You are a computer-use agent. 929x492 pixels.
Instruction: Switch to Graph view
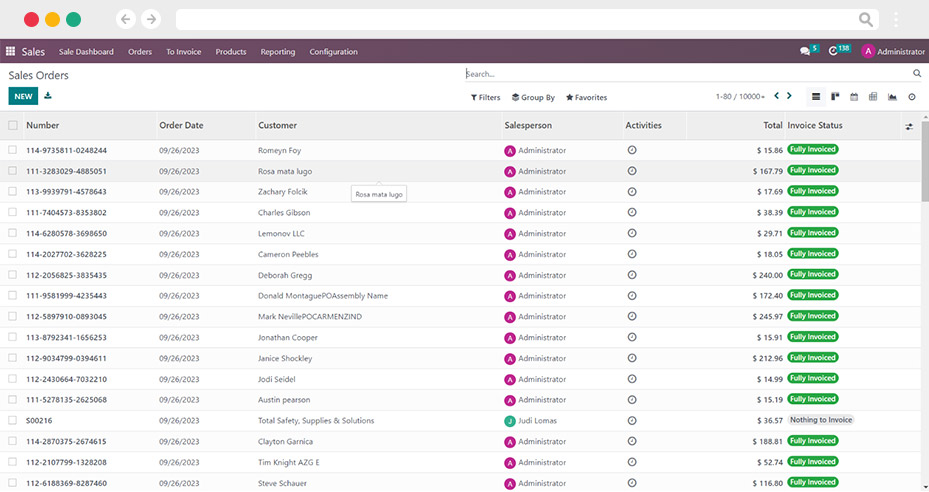point(892,97)
